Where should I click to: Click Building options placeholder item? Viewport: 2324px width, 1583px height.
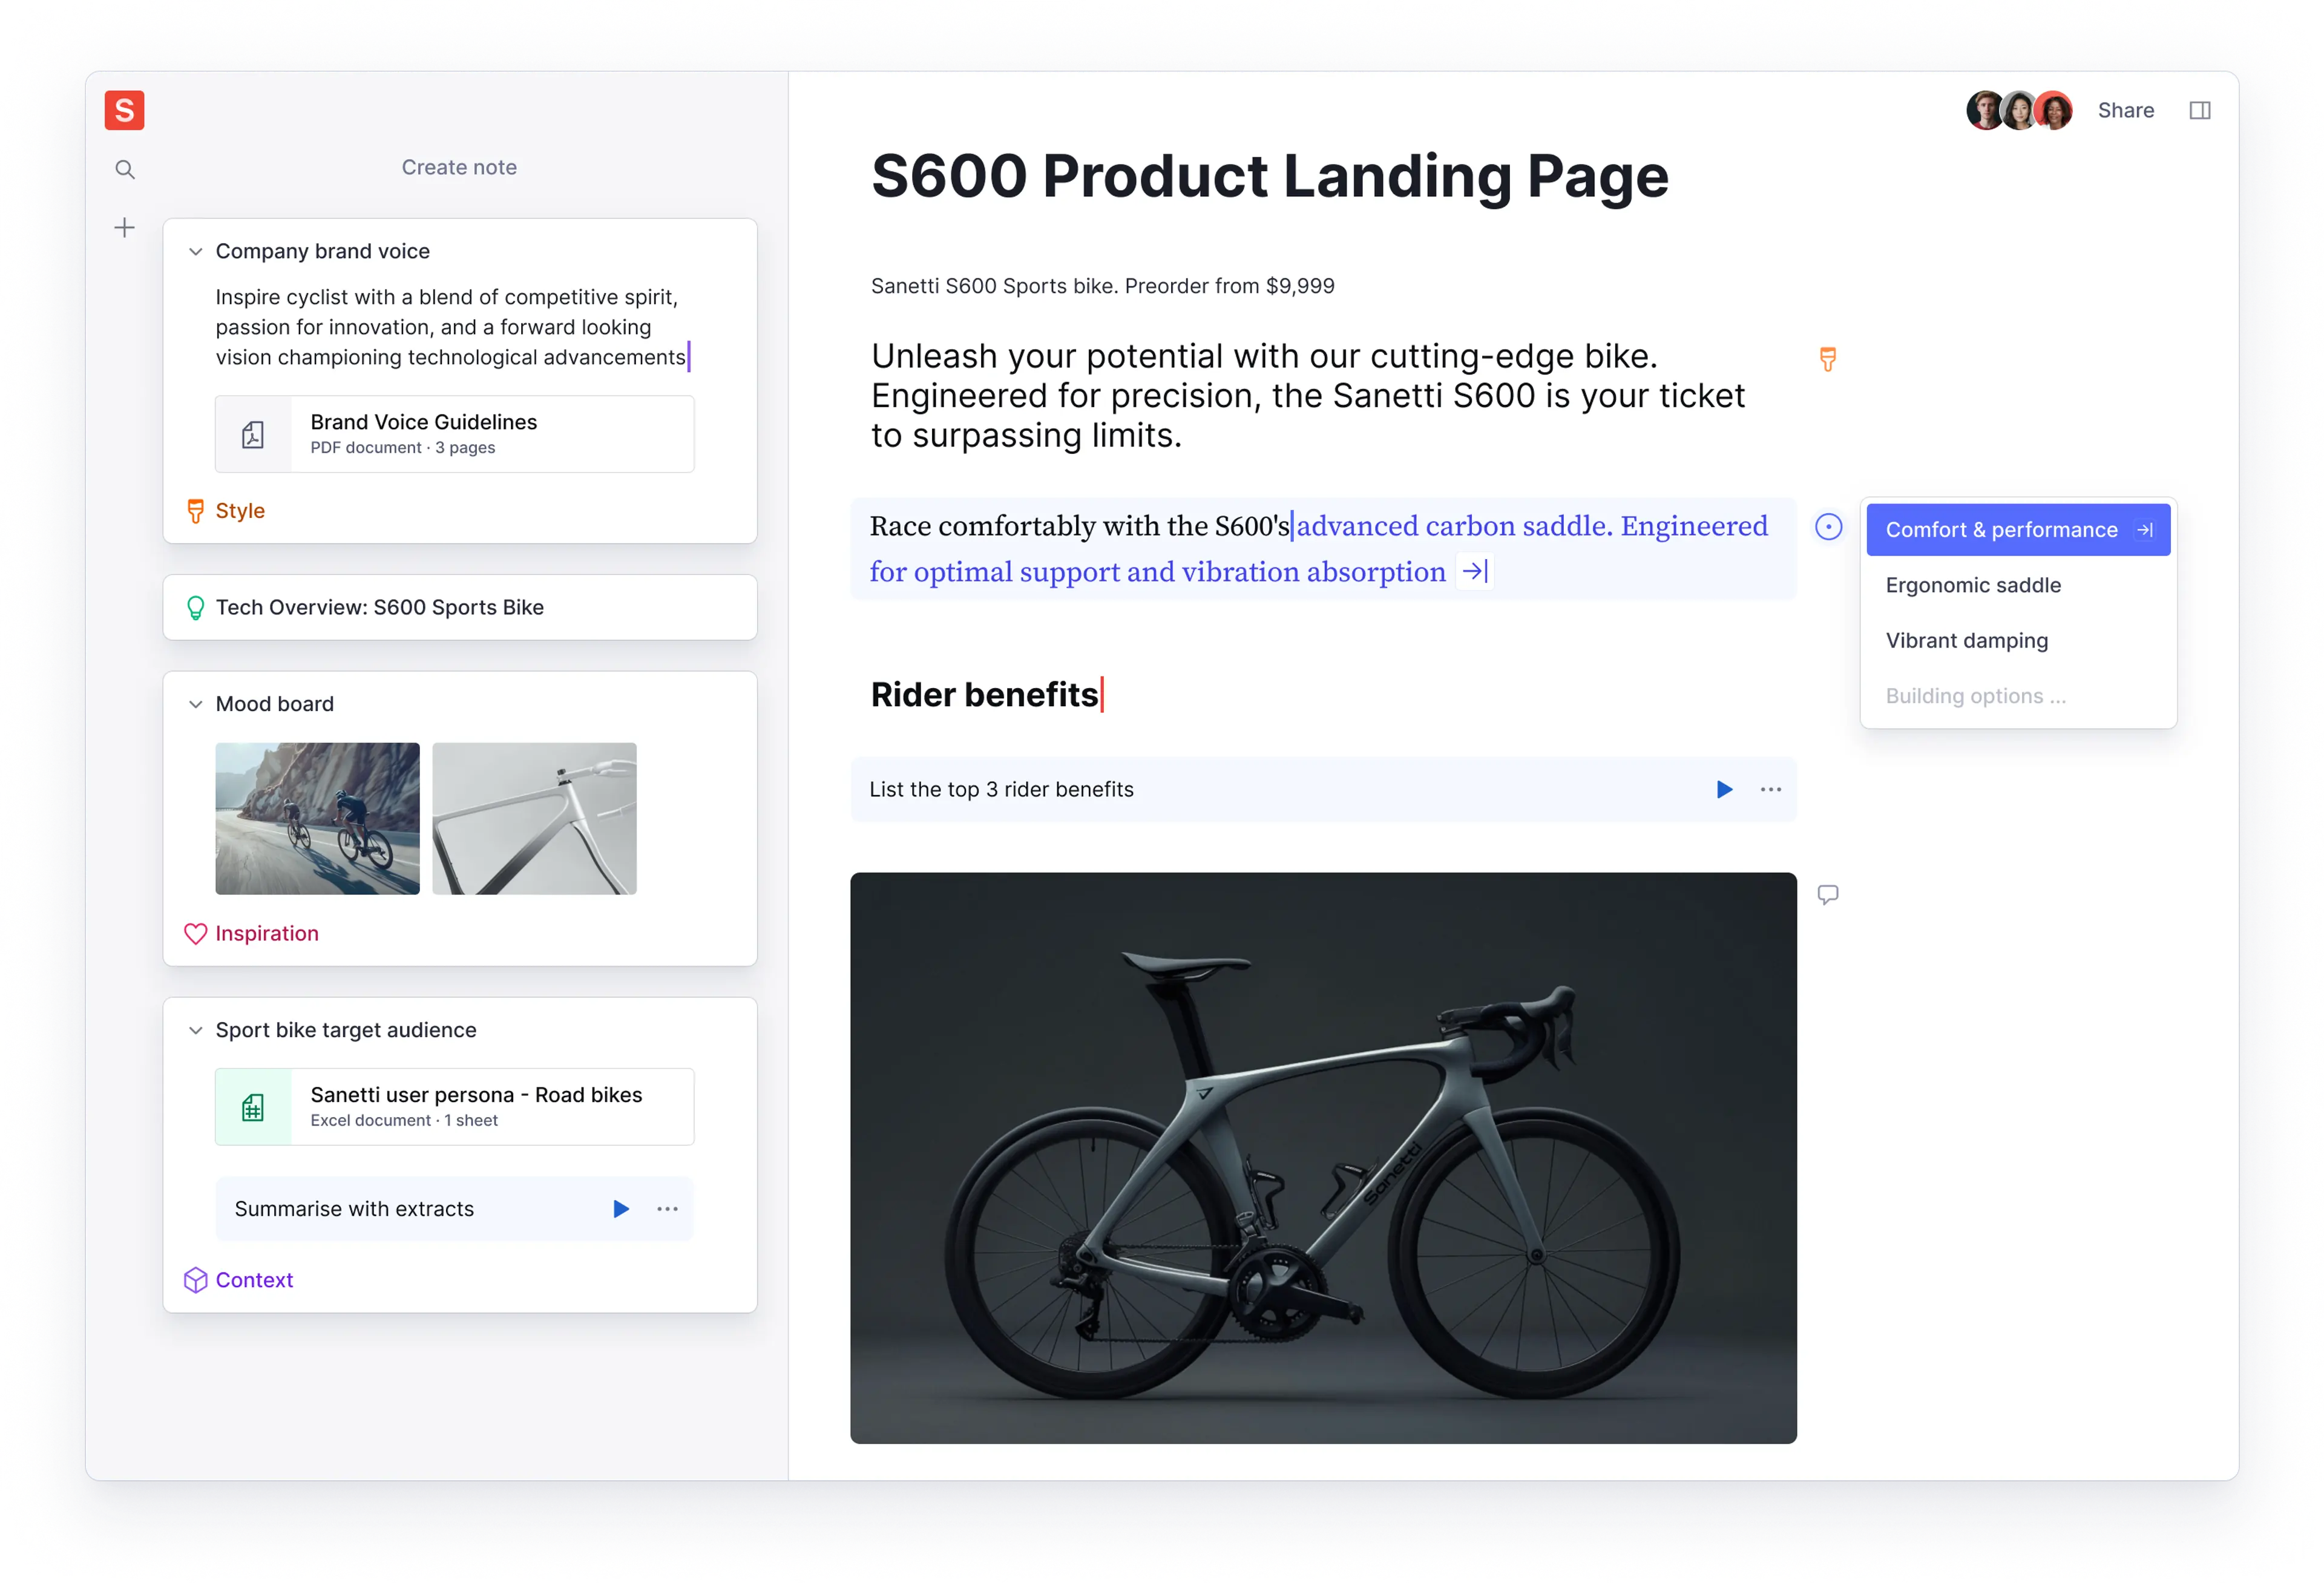[x=2018, y=696]
